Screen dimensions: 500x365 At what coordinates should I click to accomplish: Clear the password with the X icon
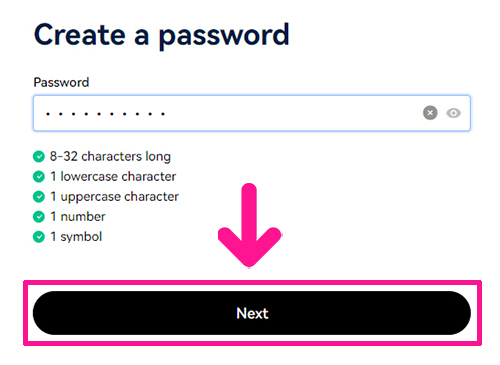430,113
